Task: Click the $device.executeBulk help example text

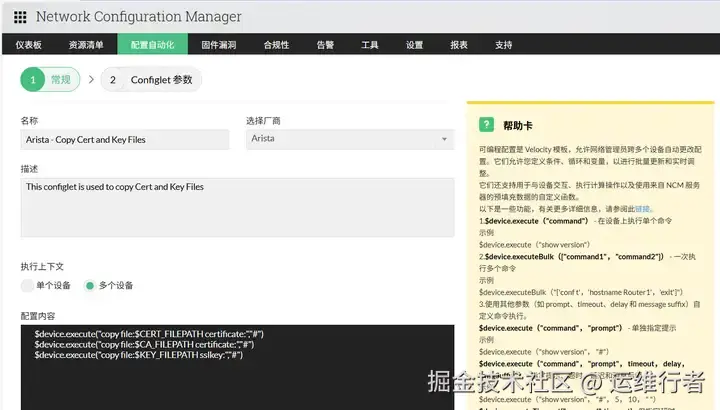Action: (x=581, y=292)
